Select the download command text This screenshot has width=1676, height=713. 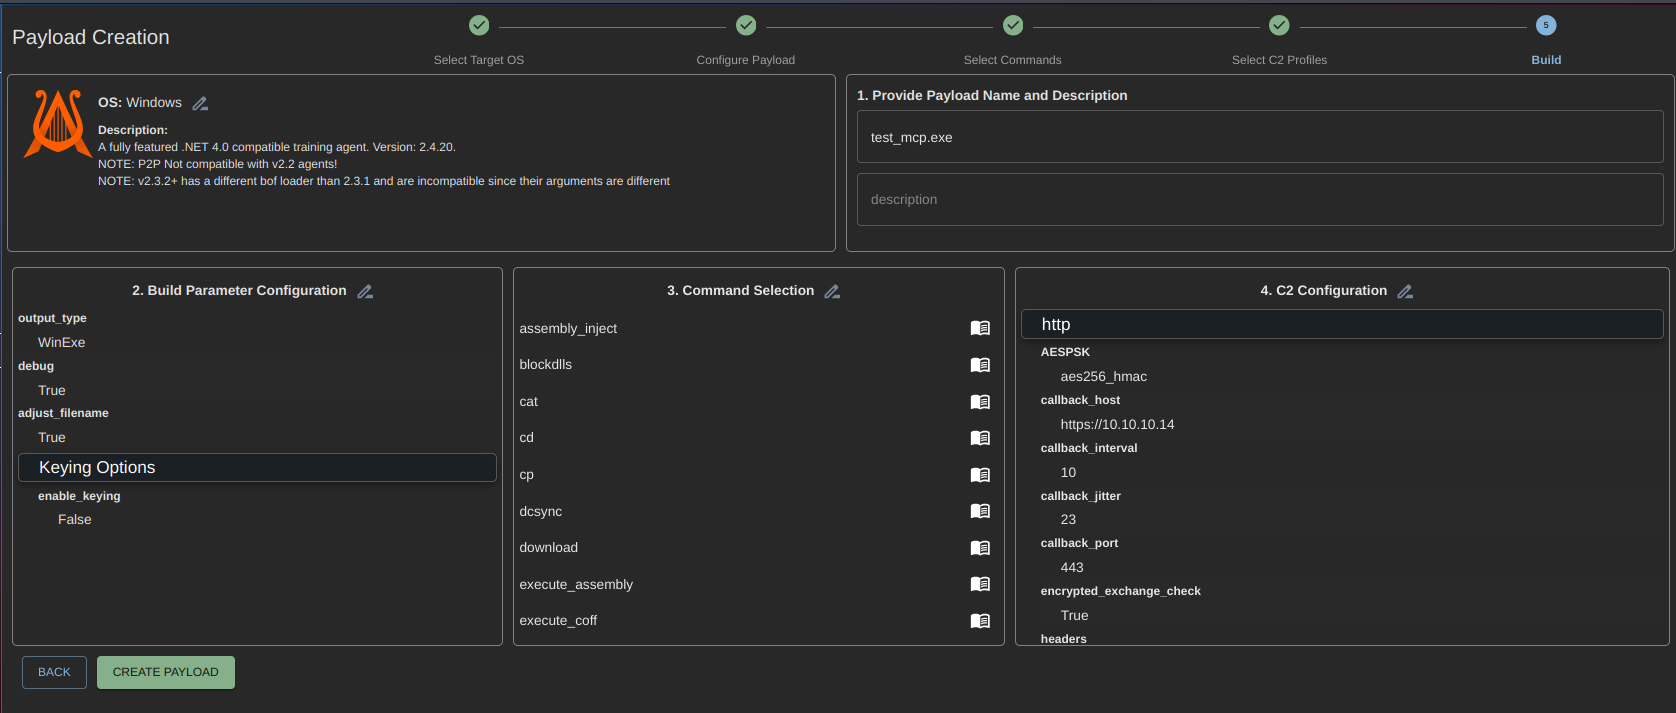click(x=549, y=548)
